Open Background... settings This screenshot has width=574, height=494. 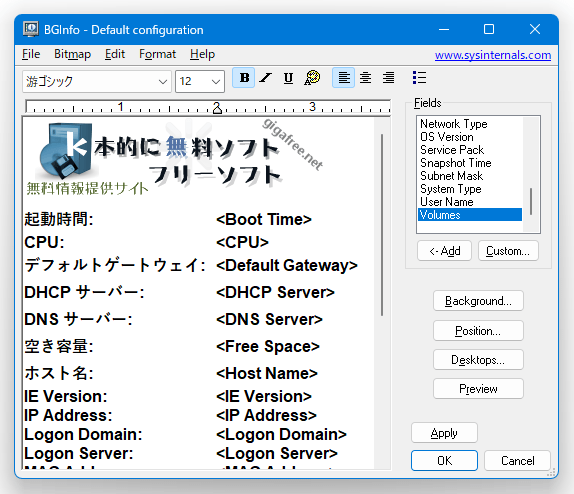click(478, 301)
